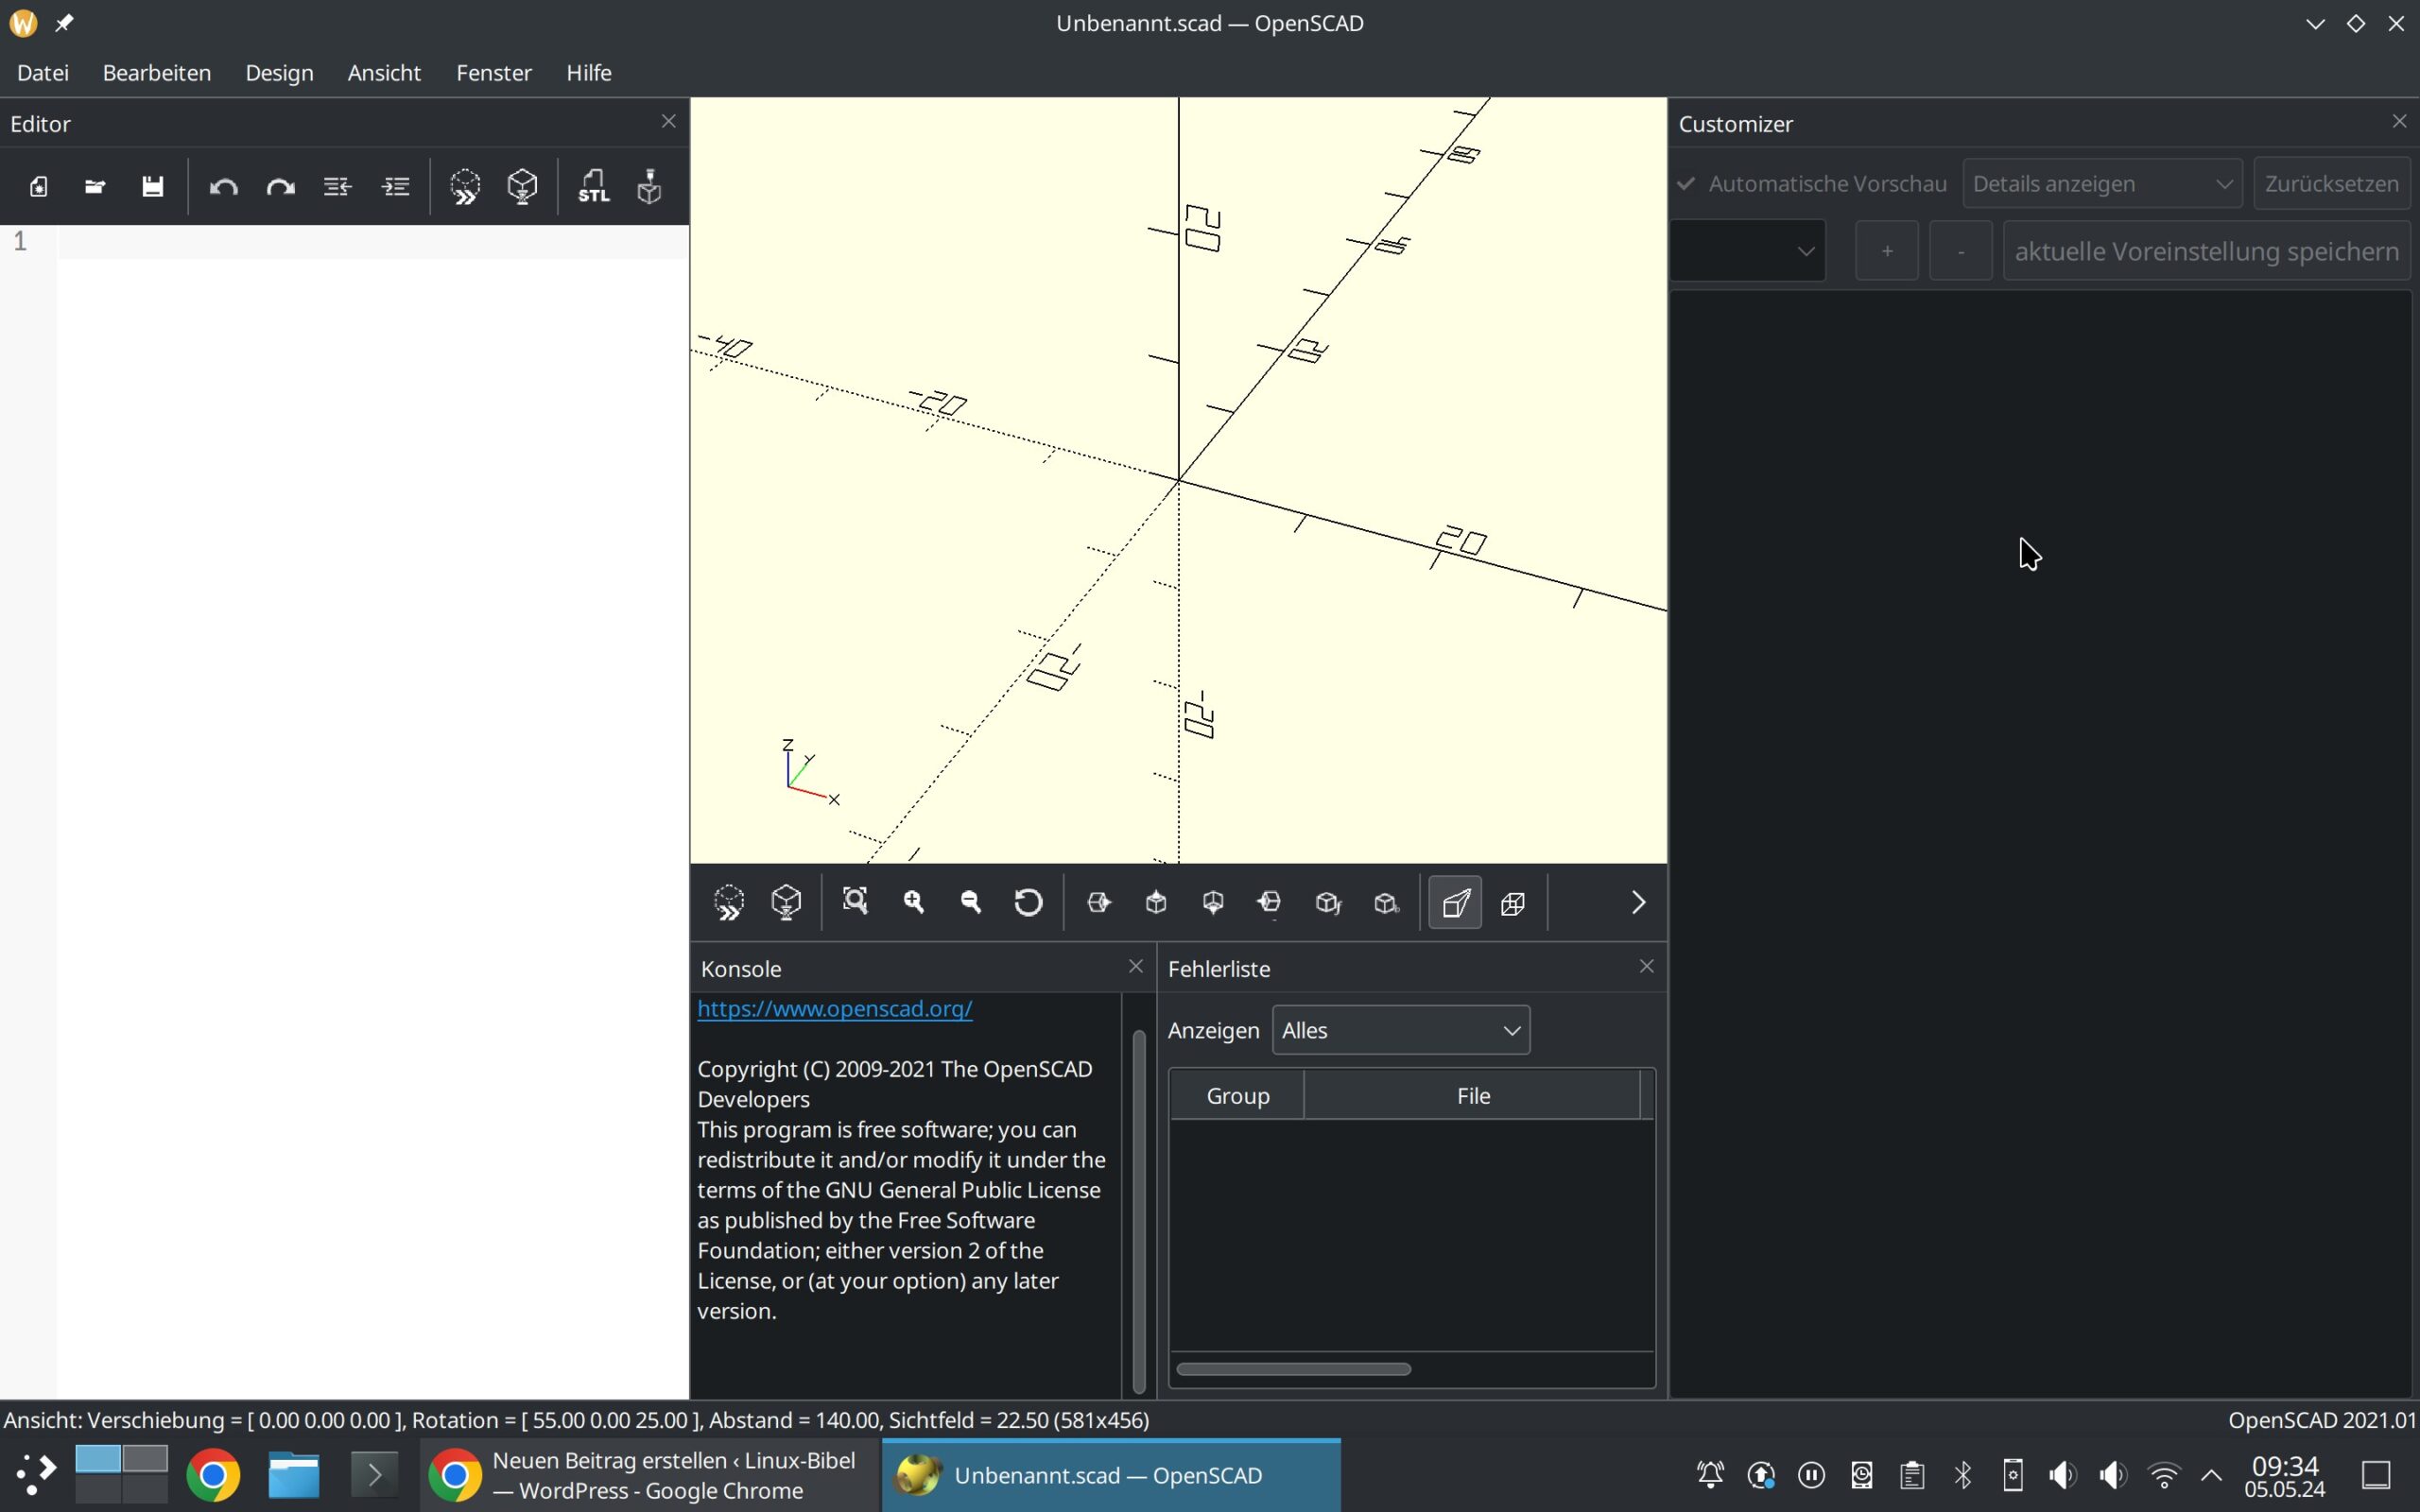2420x1512 pixels.
Task: Click the New file icon in Editor toolbar
Action: [38, 186]
